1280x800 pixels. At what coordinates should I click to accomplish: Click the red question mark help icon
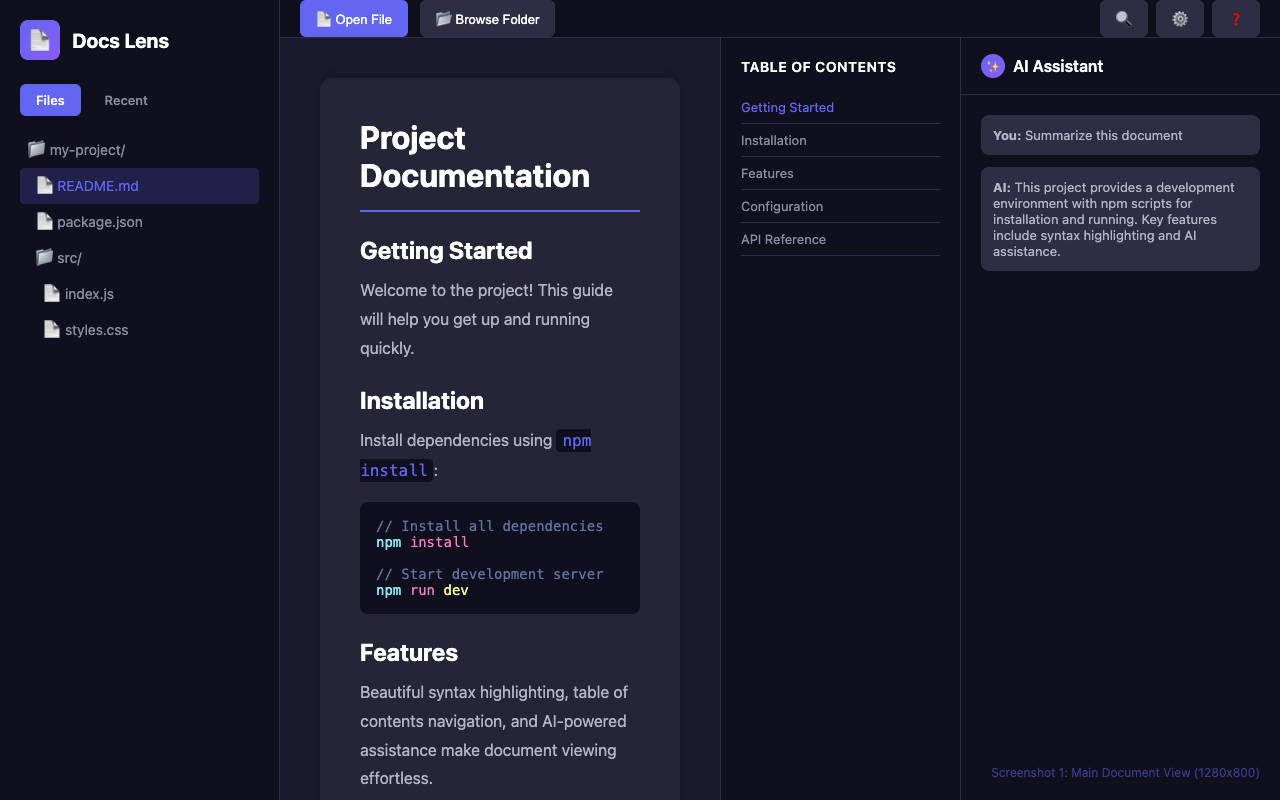(1236, 19)
